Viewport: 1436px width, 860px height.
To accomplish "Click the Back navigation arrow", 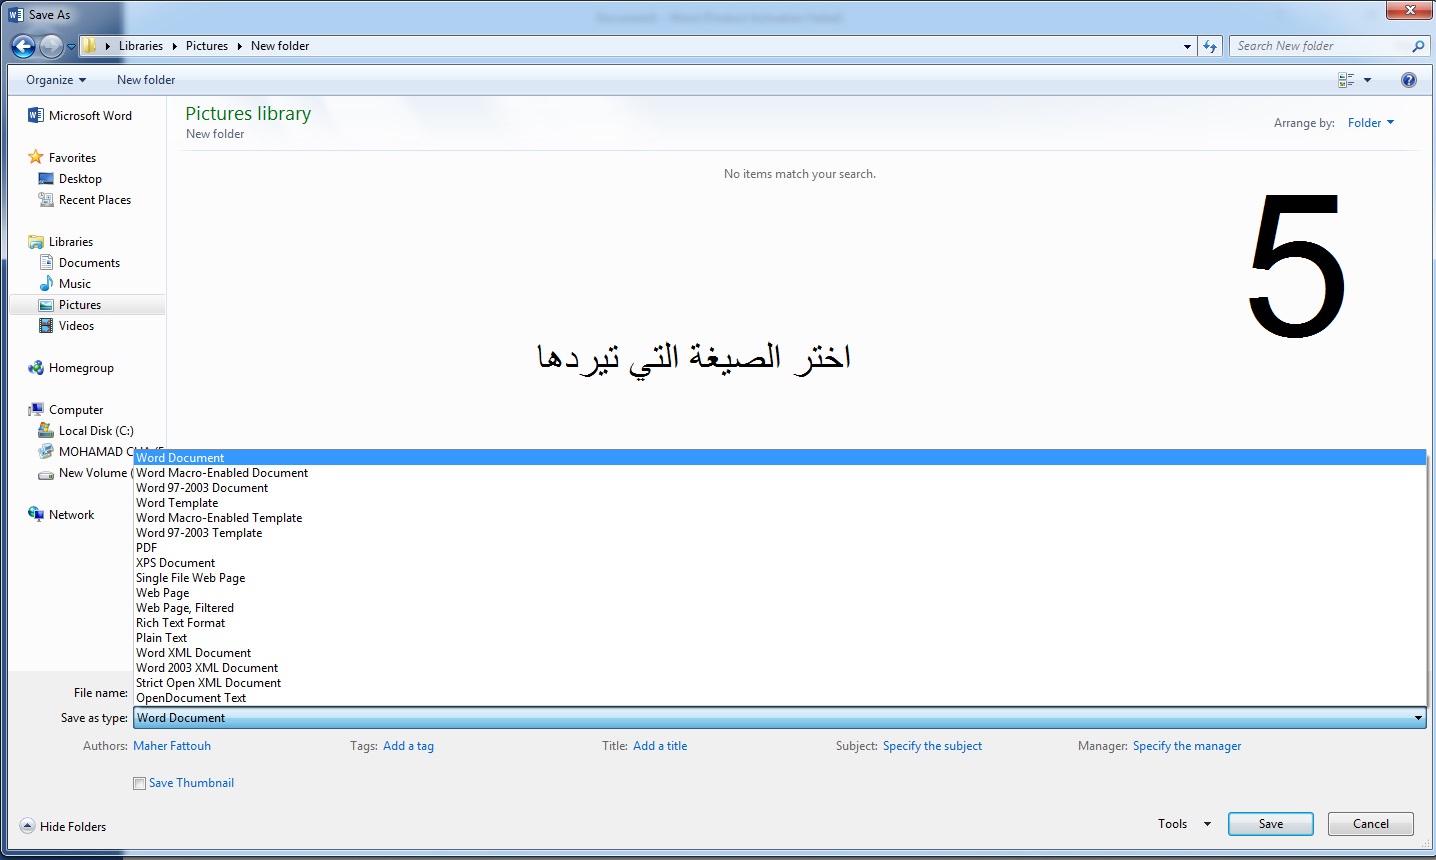I will pyautogui.click(x=23, y=46).
